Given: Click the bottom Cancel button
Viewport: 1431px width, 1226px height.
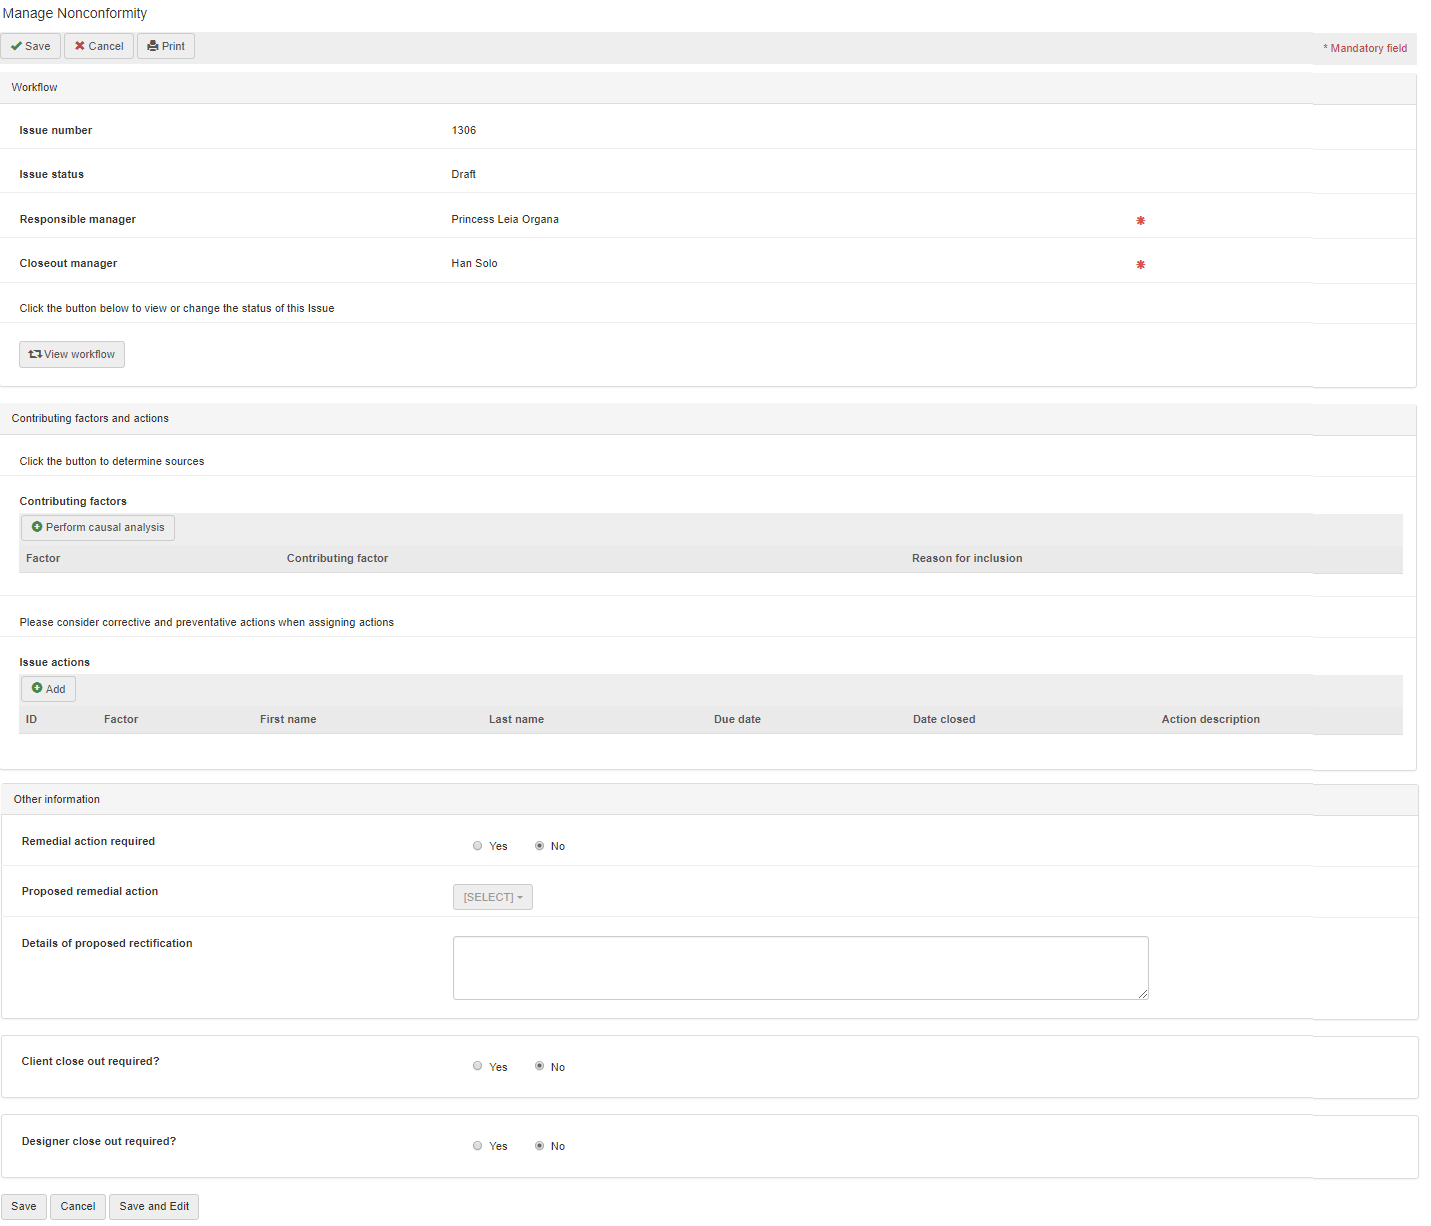Looking at the screenshot, I should tap(78, 1206).
